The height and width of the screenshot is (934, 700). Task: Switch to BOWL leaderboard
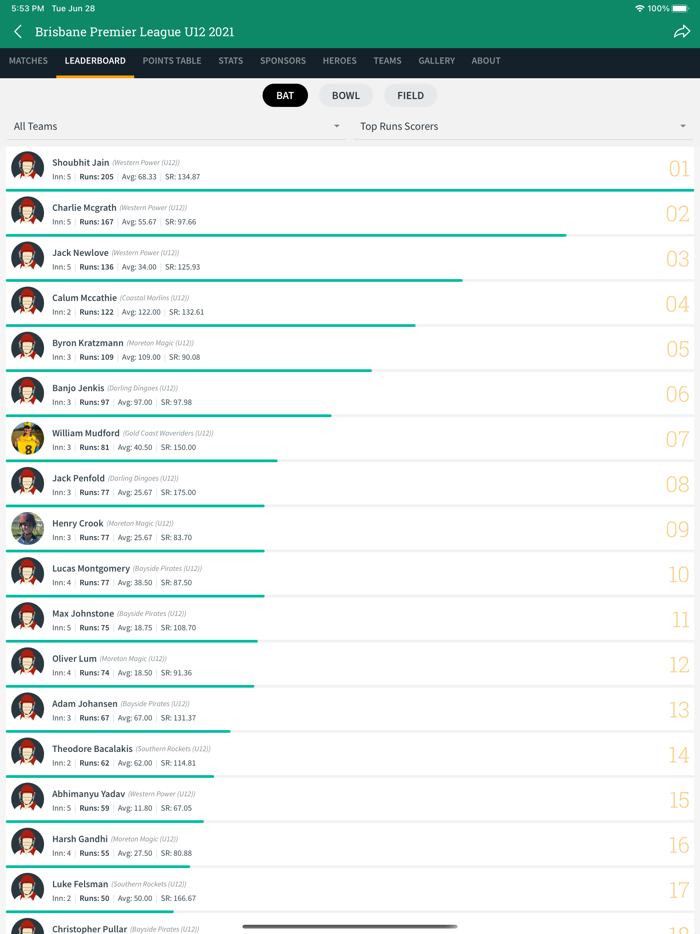346,96
